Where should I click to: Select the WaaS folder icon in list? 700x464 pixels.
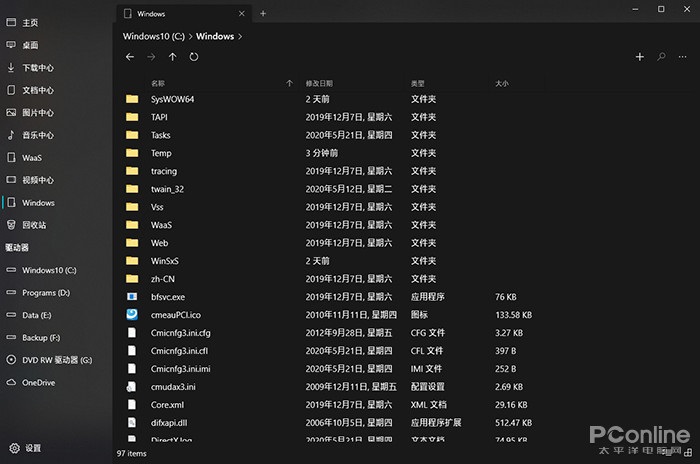(x=132, y=225)
